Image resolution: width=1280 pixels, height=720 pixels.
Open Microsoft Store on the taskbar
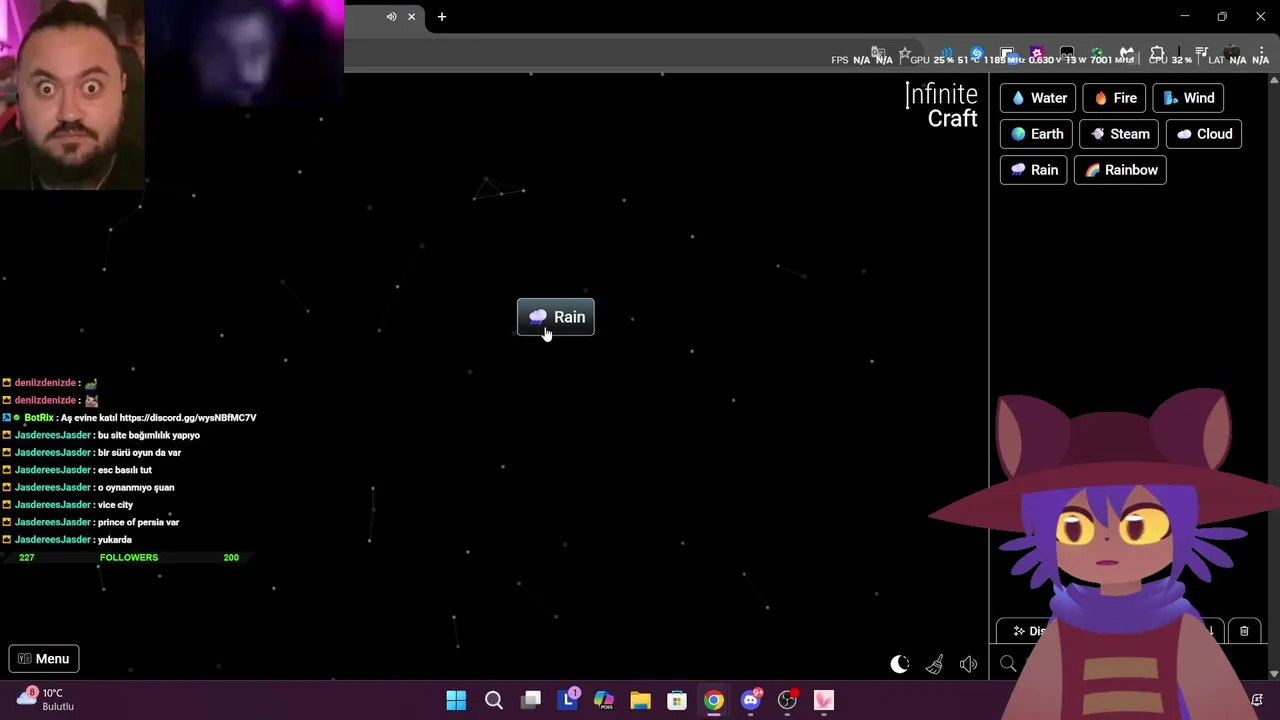tap(677, 700)
